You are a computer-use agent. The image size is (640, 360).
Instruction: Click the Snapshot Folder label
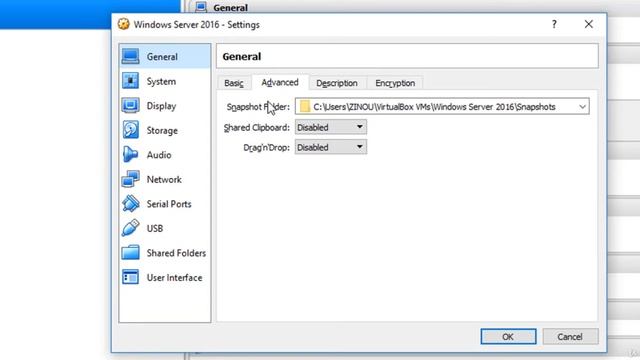tap(258, 107)
